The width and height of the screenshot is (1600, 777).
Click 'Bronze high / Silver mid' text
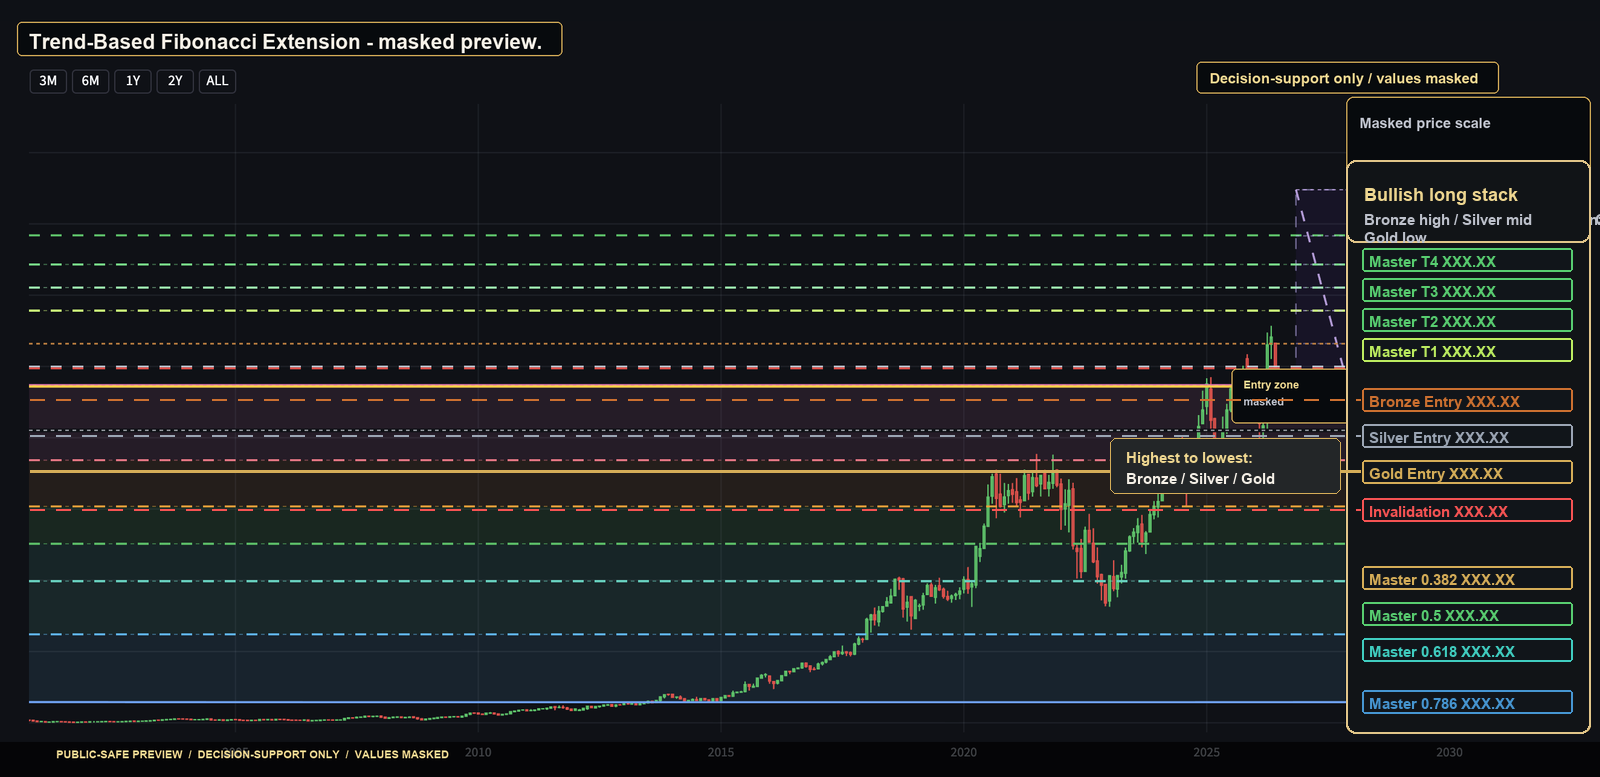pyautogui.click(x=1447, y=220)
